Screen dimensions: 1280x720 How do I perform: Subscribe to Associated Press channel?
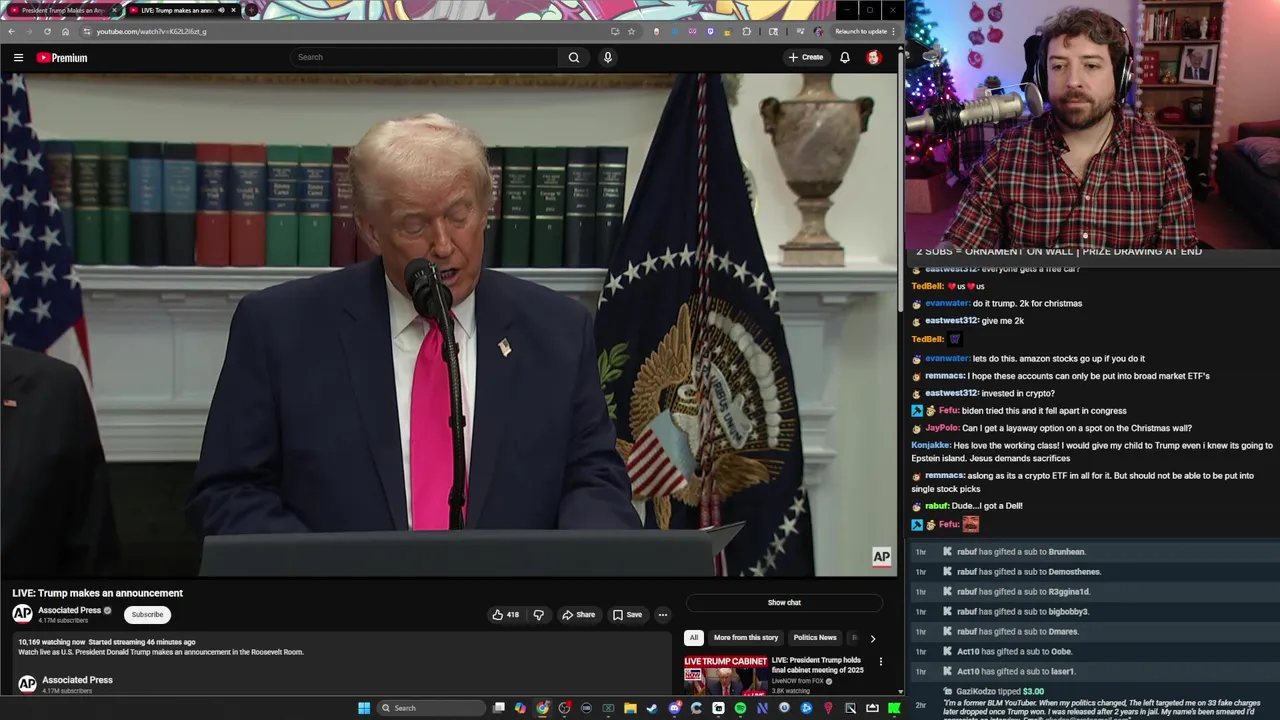[x=147, y=615]
